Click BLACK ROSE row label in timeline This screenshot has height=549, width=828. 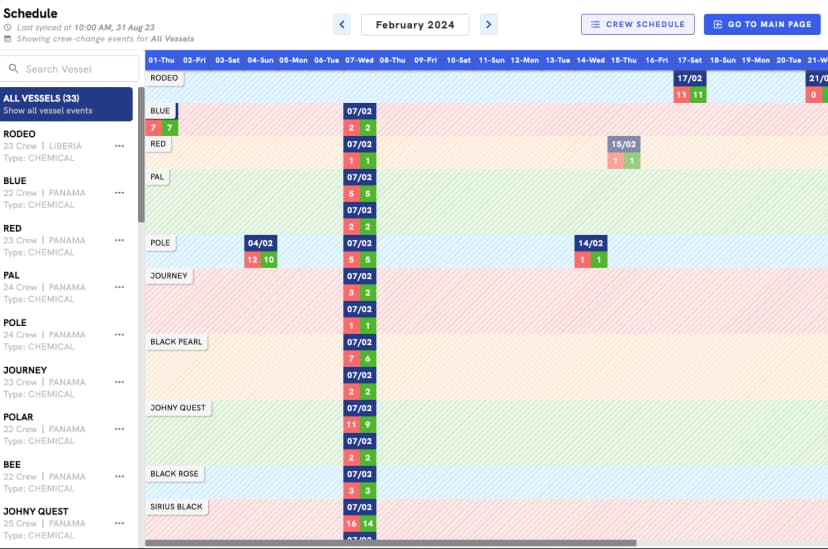[174, 474]
